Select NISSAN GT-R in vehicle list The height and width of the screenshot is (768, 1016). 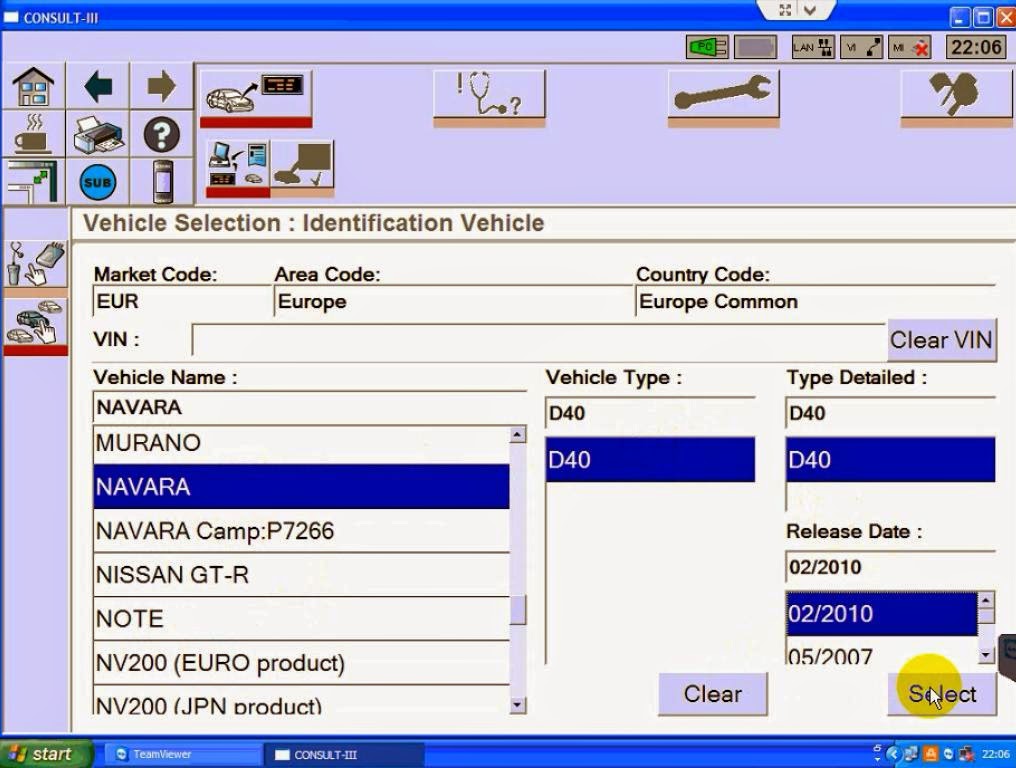coord(301,575)
